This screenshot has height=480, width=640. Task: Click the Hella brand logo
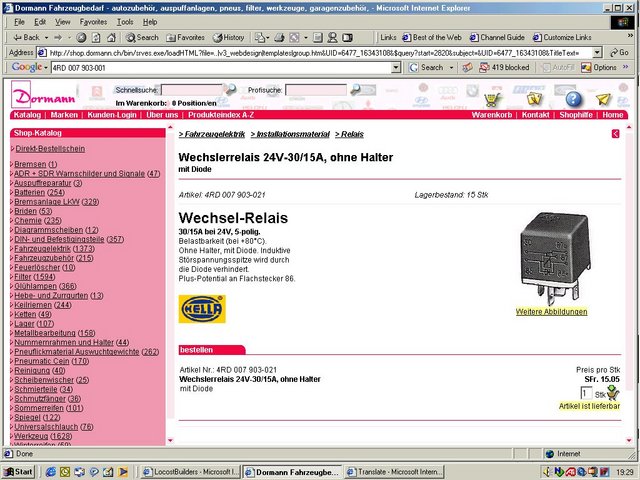click(x=201, y=309)
